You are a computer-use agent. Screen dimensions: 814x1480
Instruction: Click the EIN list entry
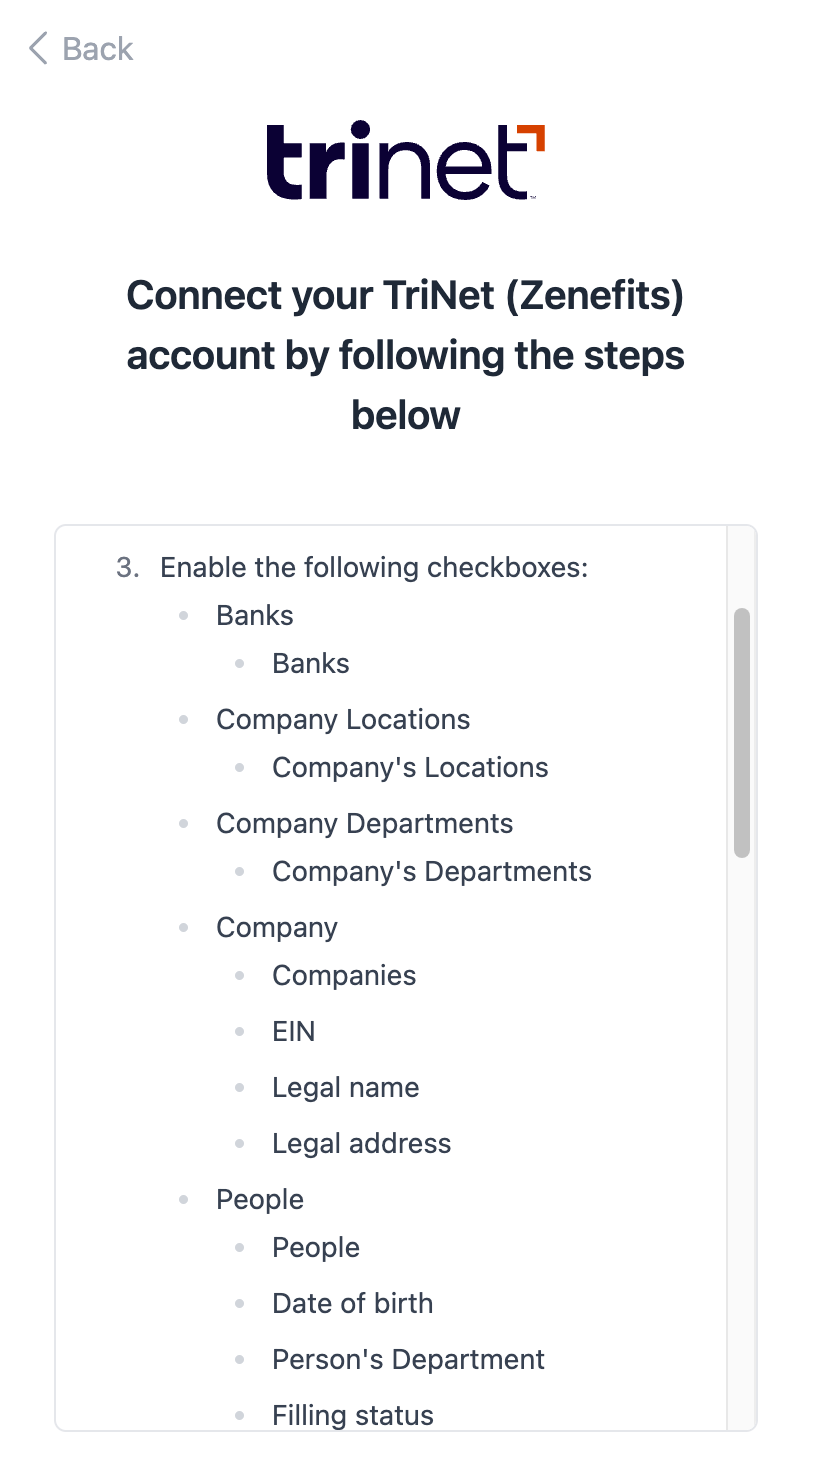click(x=294, y=1032)
